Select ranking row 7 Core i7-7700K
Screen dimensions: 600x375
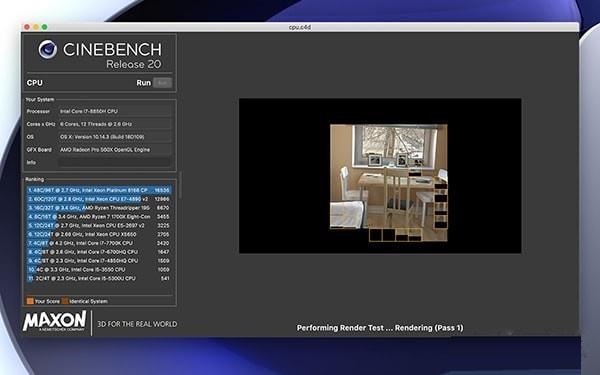tap(99, 243)
